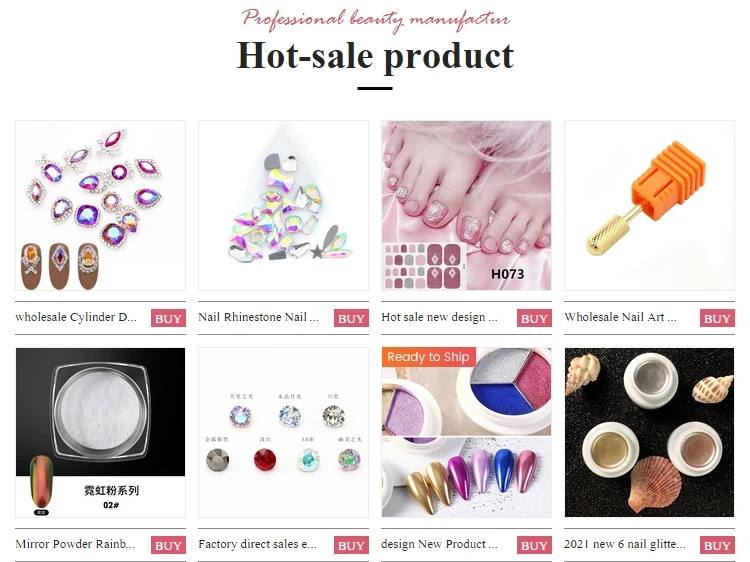Open the 'wholesale Cylinder D...' title link

76,317
